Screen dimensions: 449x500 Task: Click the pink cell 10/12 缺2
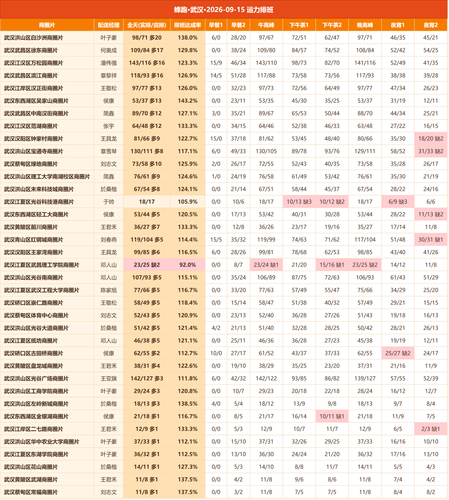pyautogui.click(x=332, y=202)
